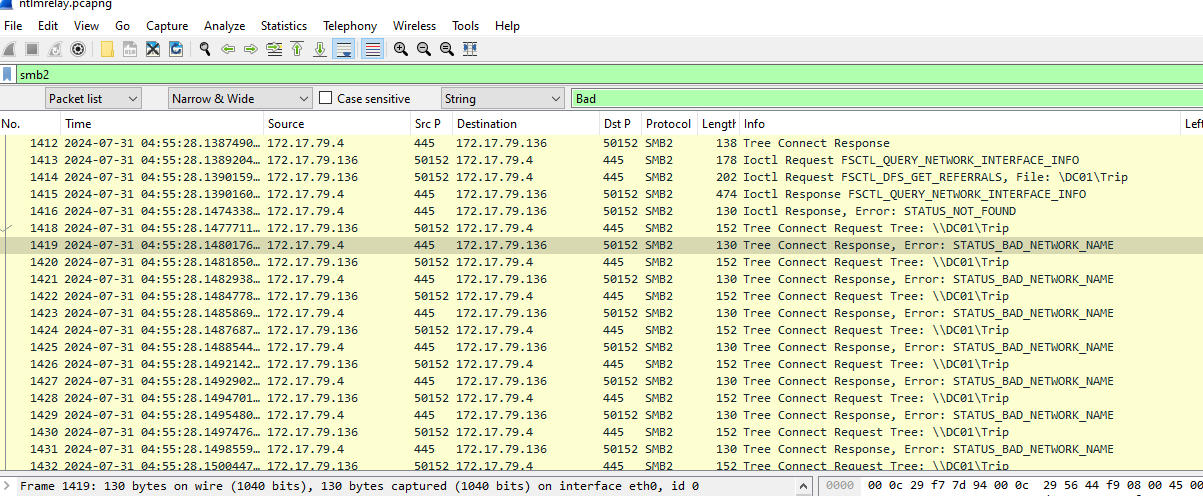Open a capture file with folder icon
Image resolution: width=1203 pixels, height=496 pixels.
pyautogui.click(x=107, y=49)
